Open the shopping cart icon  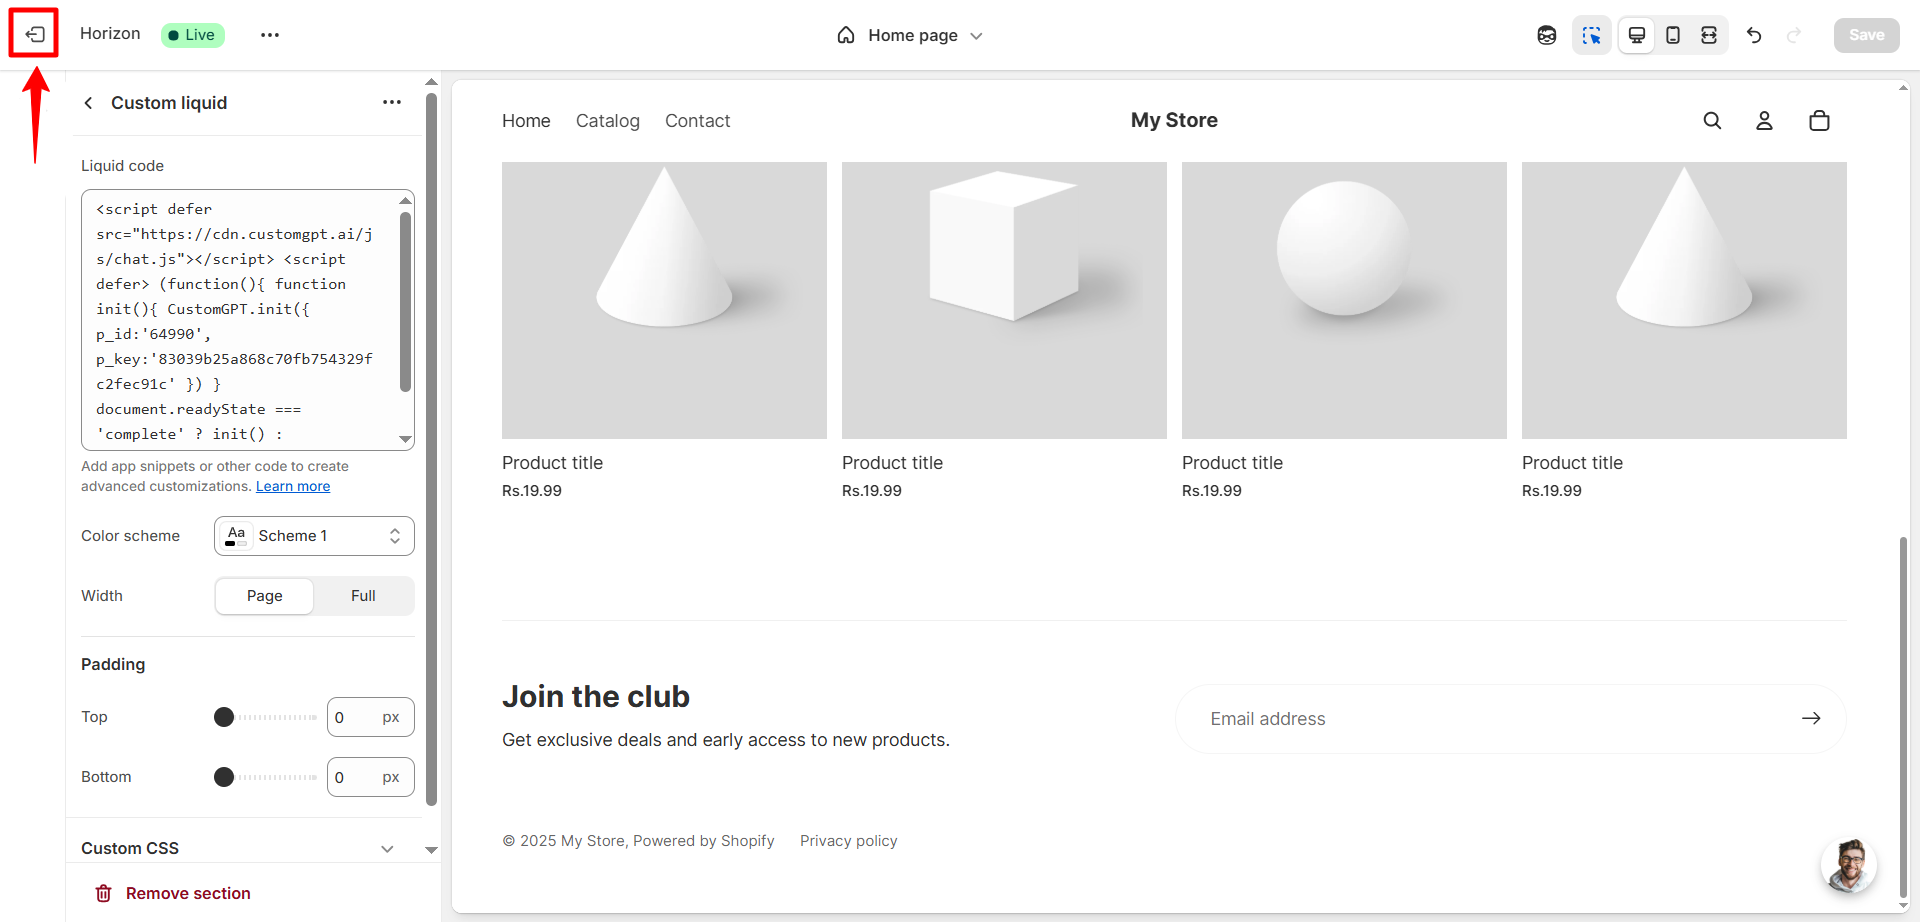pyautogui.click(x=1819, y=121)
